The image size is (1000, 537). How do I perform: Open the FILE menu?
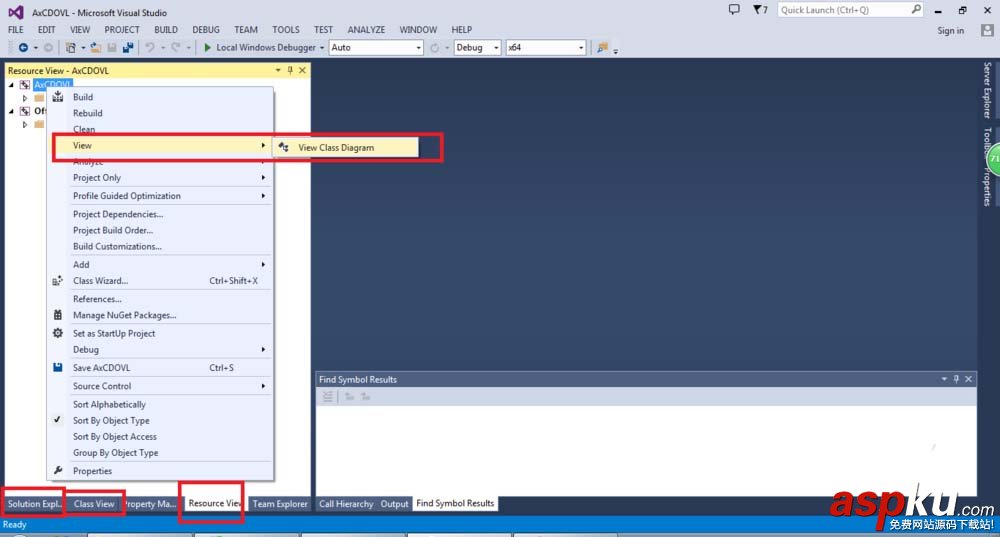tap(15, 29)
